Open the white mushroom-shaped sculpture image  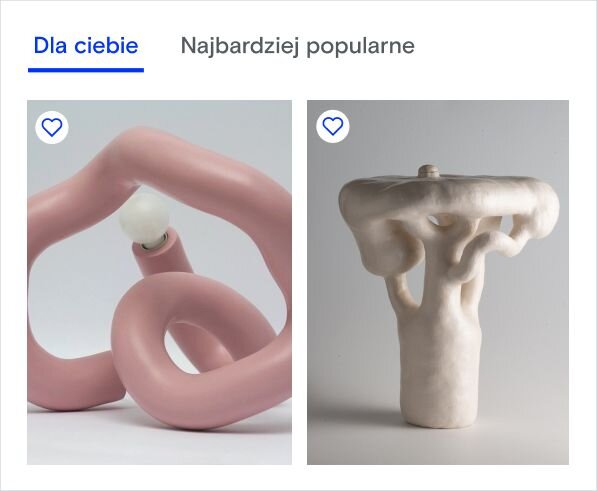[438, 282]
